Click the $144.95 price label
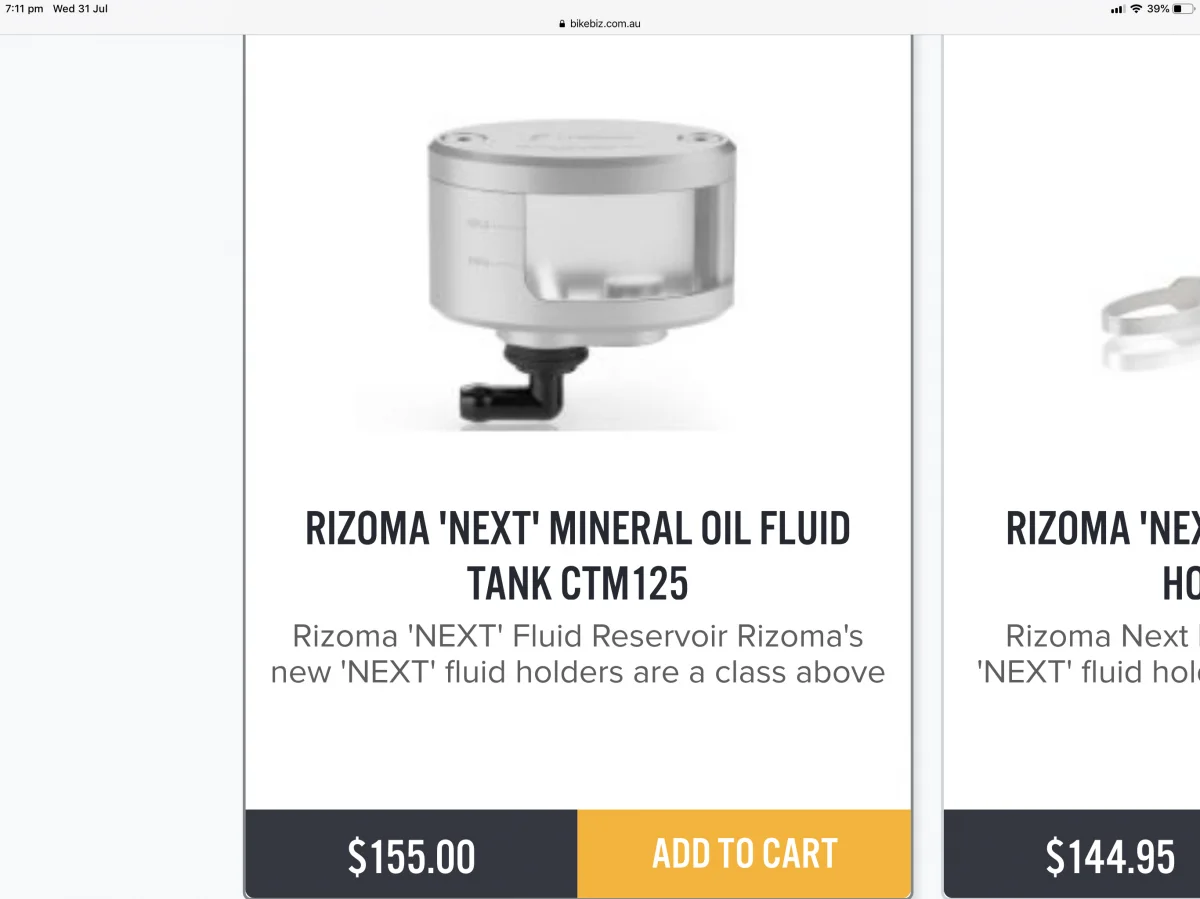The height and width of the screenshot is (899, 1200). (1110, 856)
